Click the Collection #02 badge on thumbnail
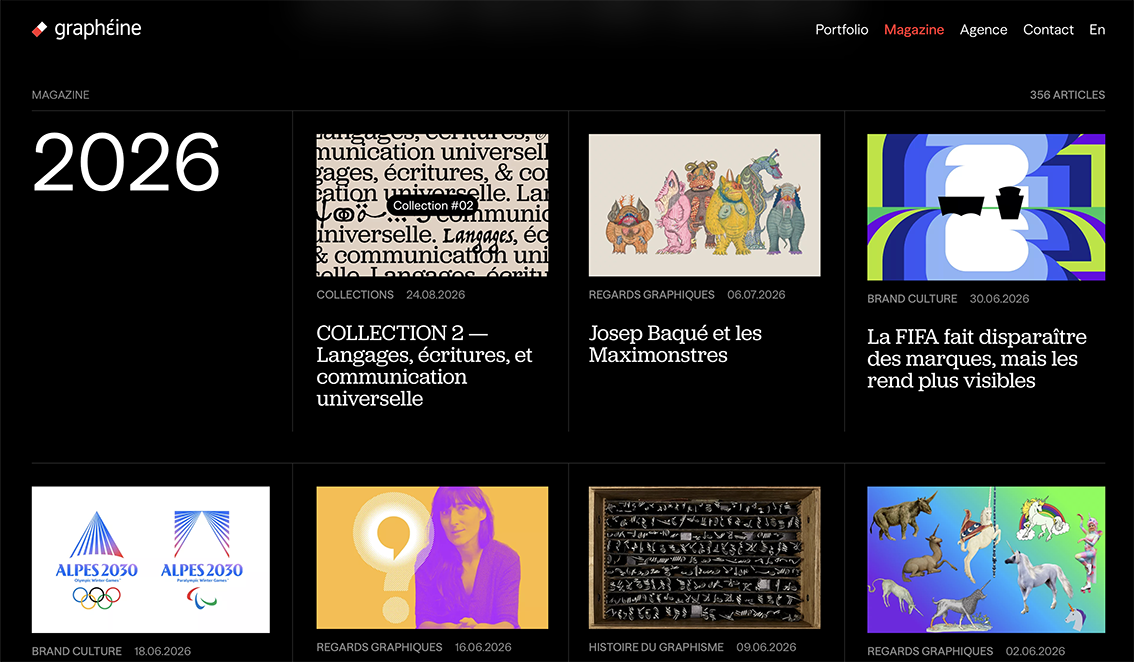The width and height of the screenshot is (1134, 662). (x=432, y=205)
